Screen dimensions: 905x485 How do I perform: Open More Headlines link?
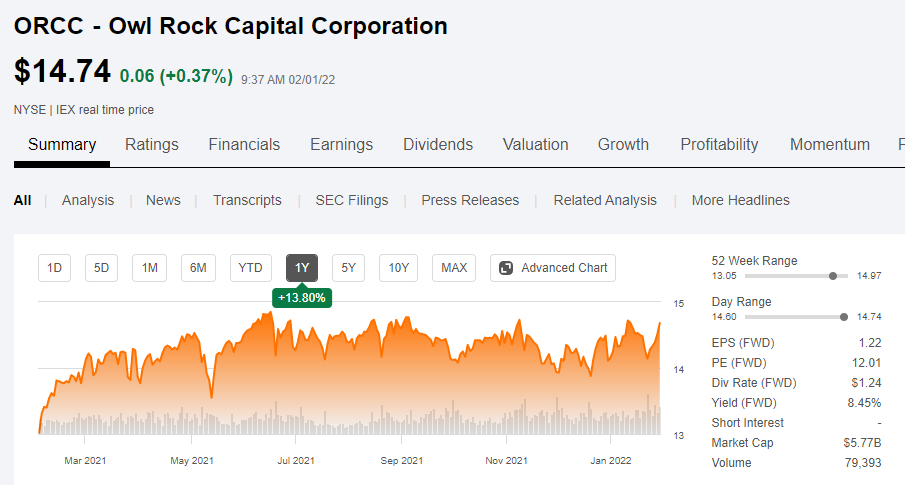click(741, 200)
